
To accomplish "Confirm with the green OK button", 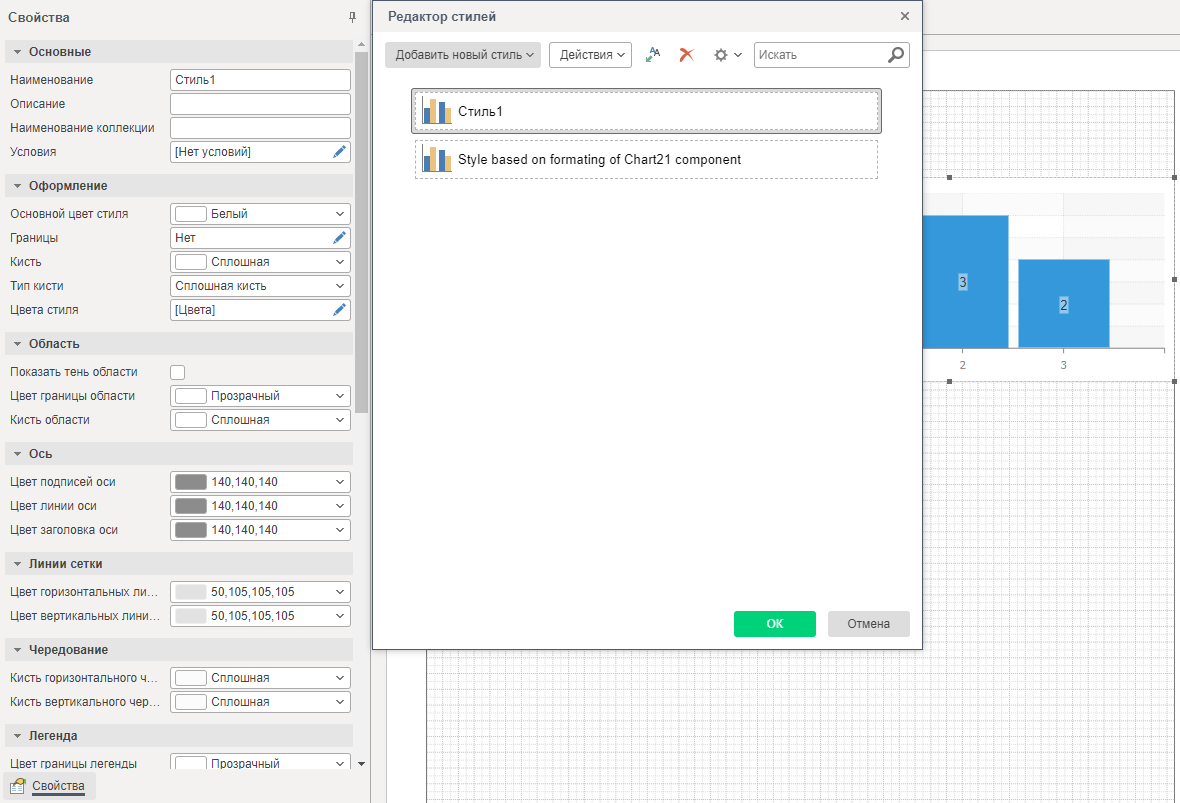I will tap(774, 624).
